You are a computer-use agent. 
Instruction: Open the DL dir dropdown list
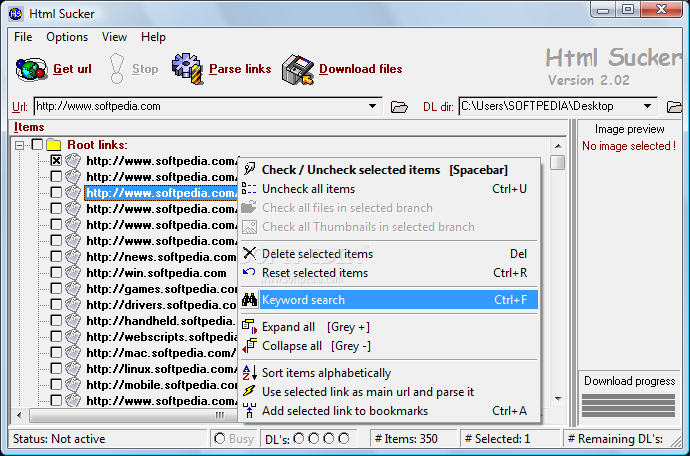(x=647, y=106)
